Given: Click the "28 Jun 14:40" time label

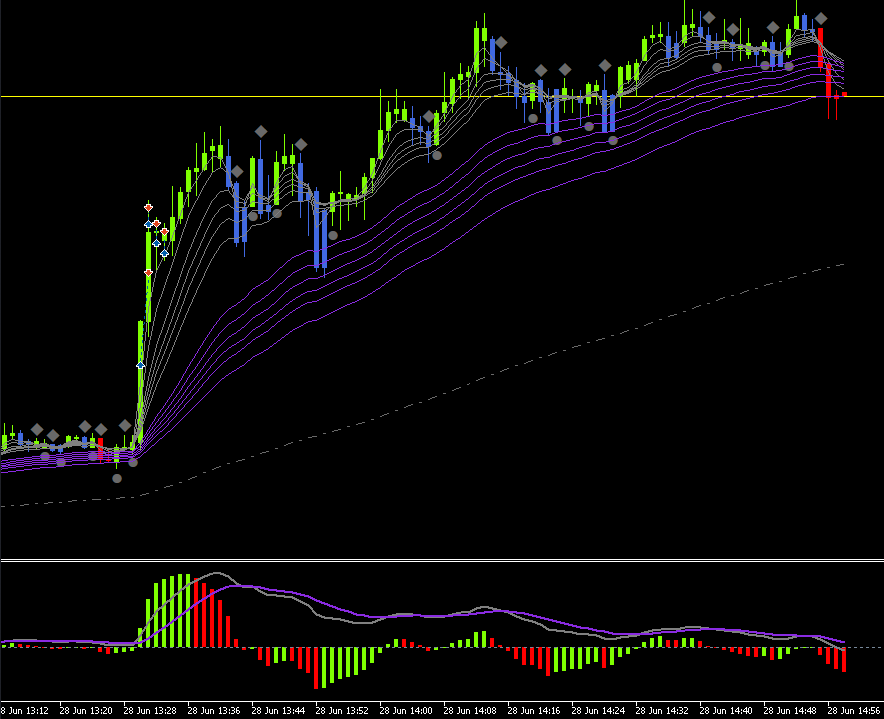Looking at the screenshot, I should (726, 711).
